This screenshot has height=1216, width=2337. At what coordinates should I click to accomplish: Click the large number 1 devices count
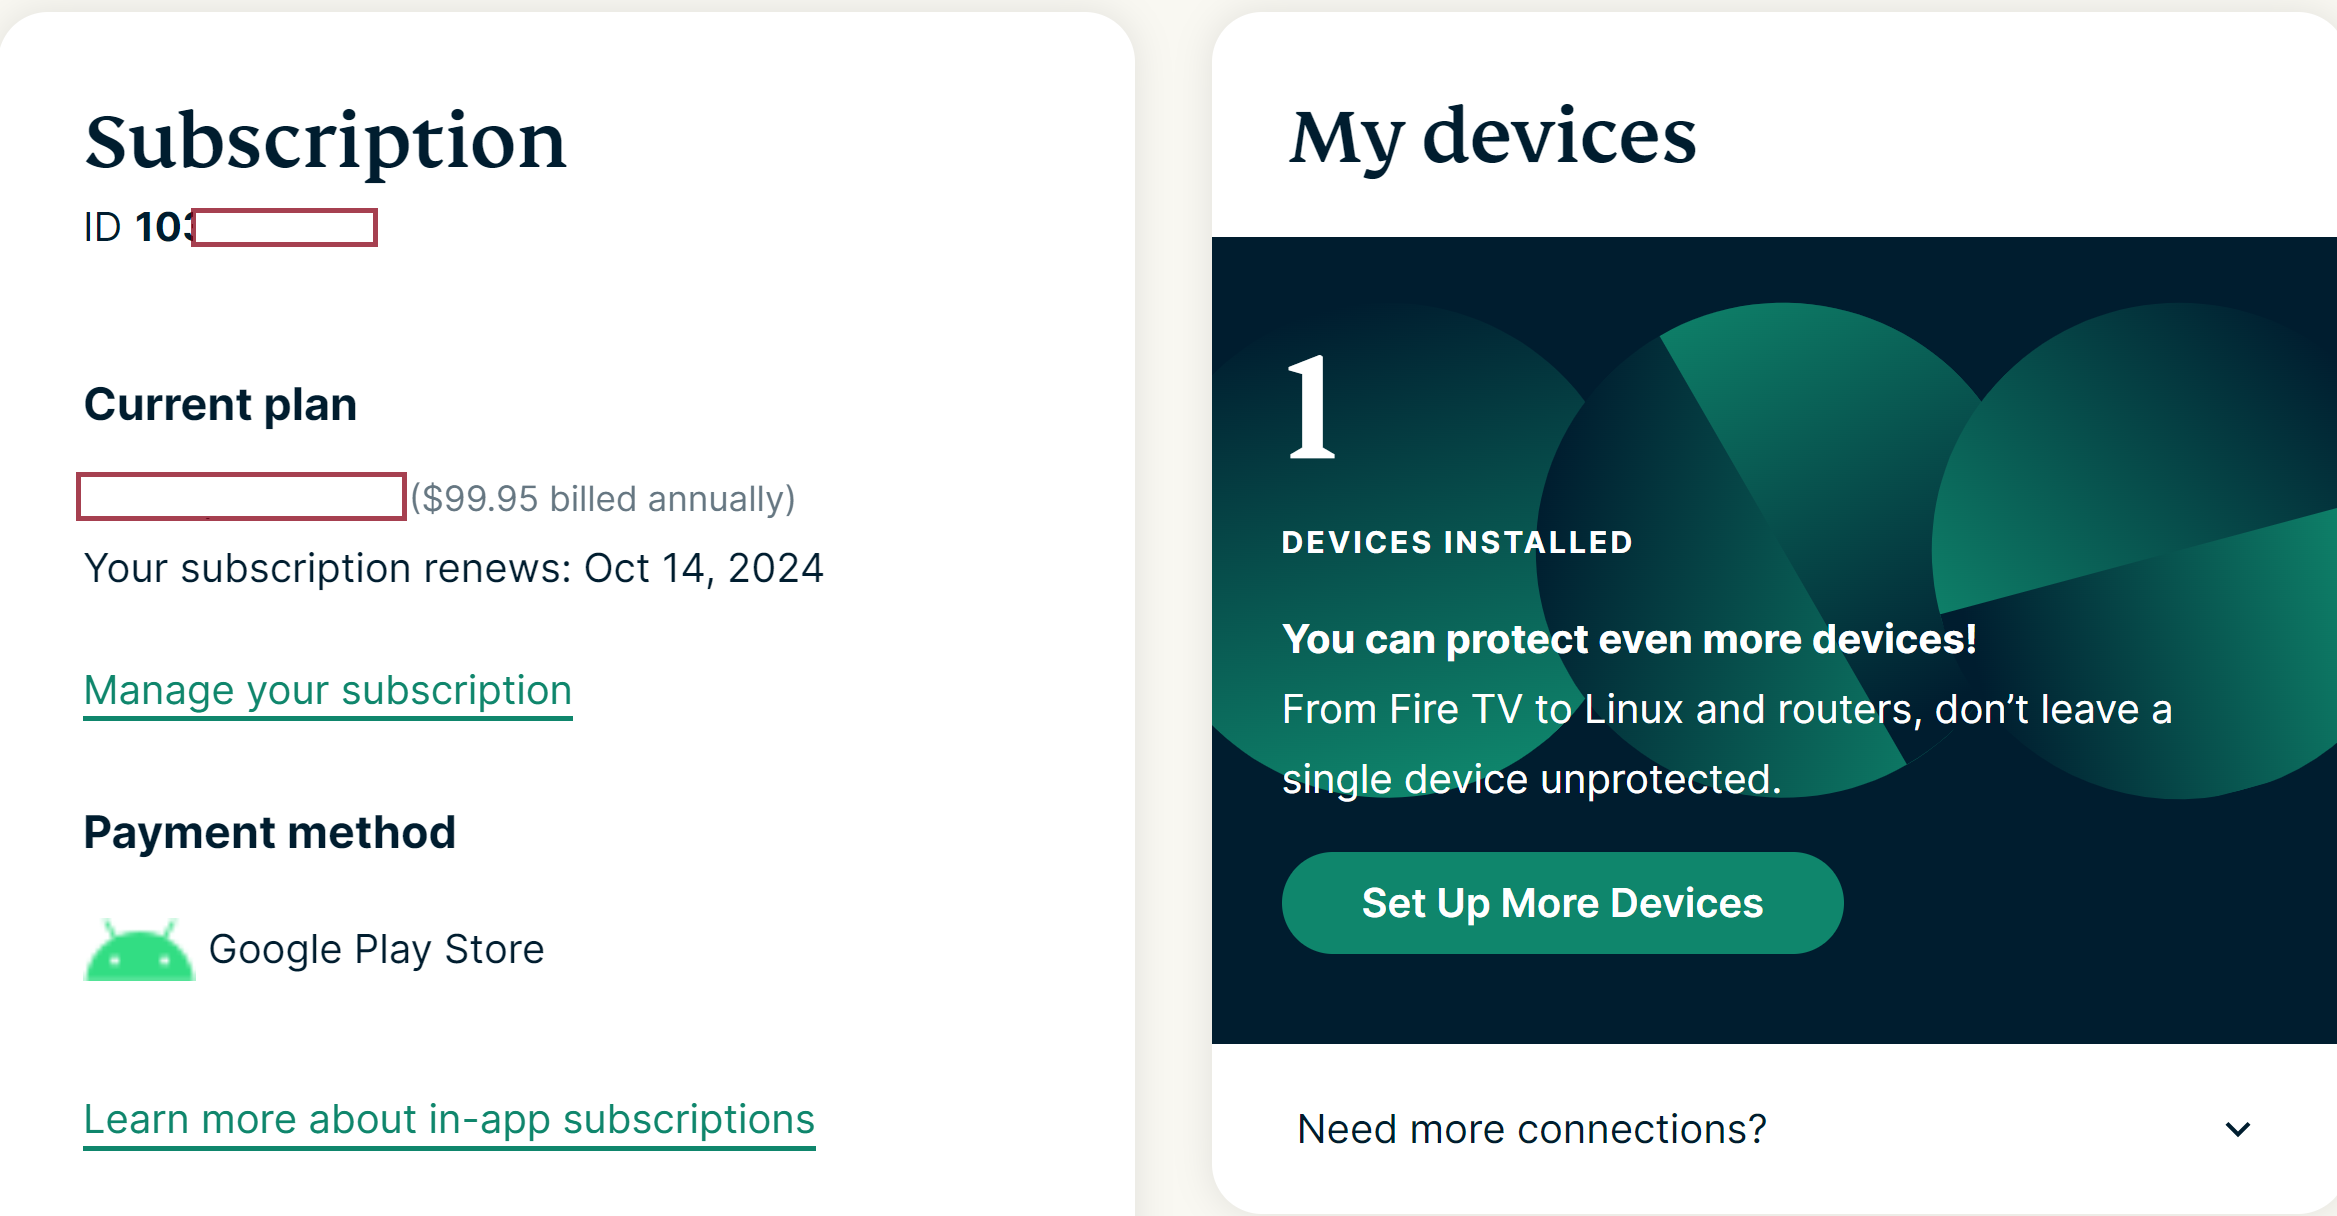[1311, 407]
